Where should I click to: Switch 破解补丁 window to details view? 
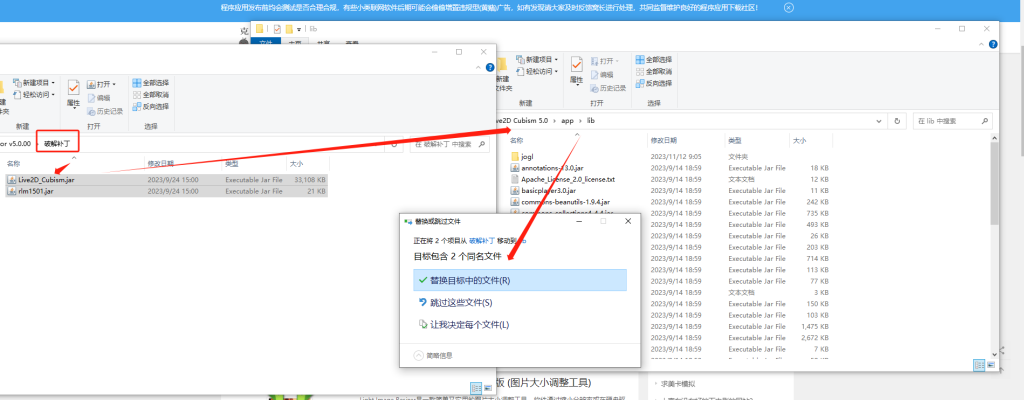coord(475,388)
